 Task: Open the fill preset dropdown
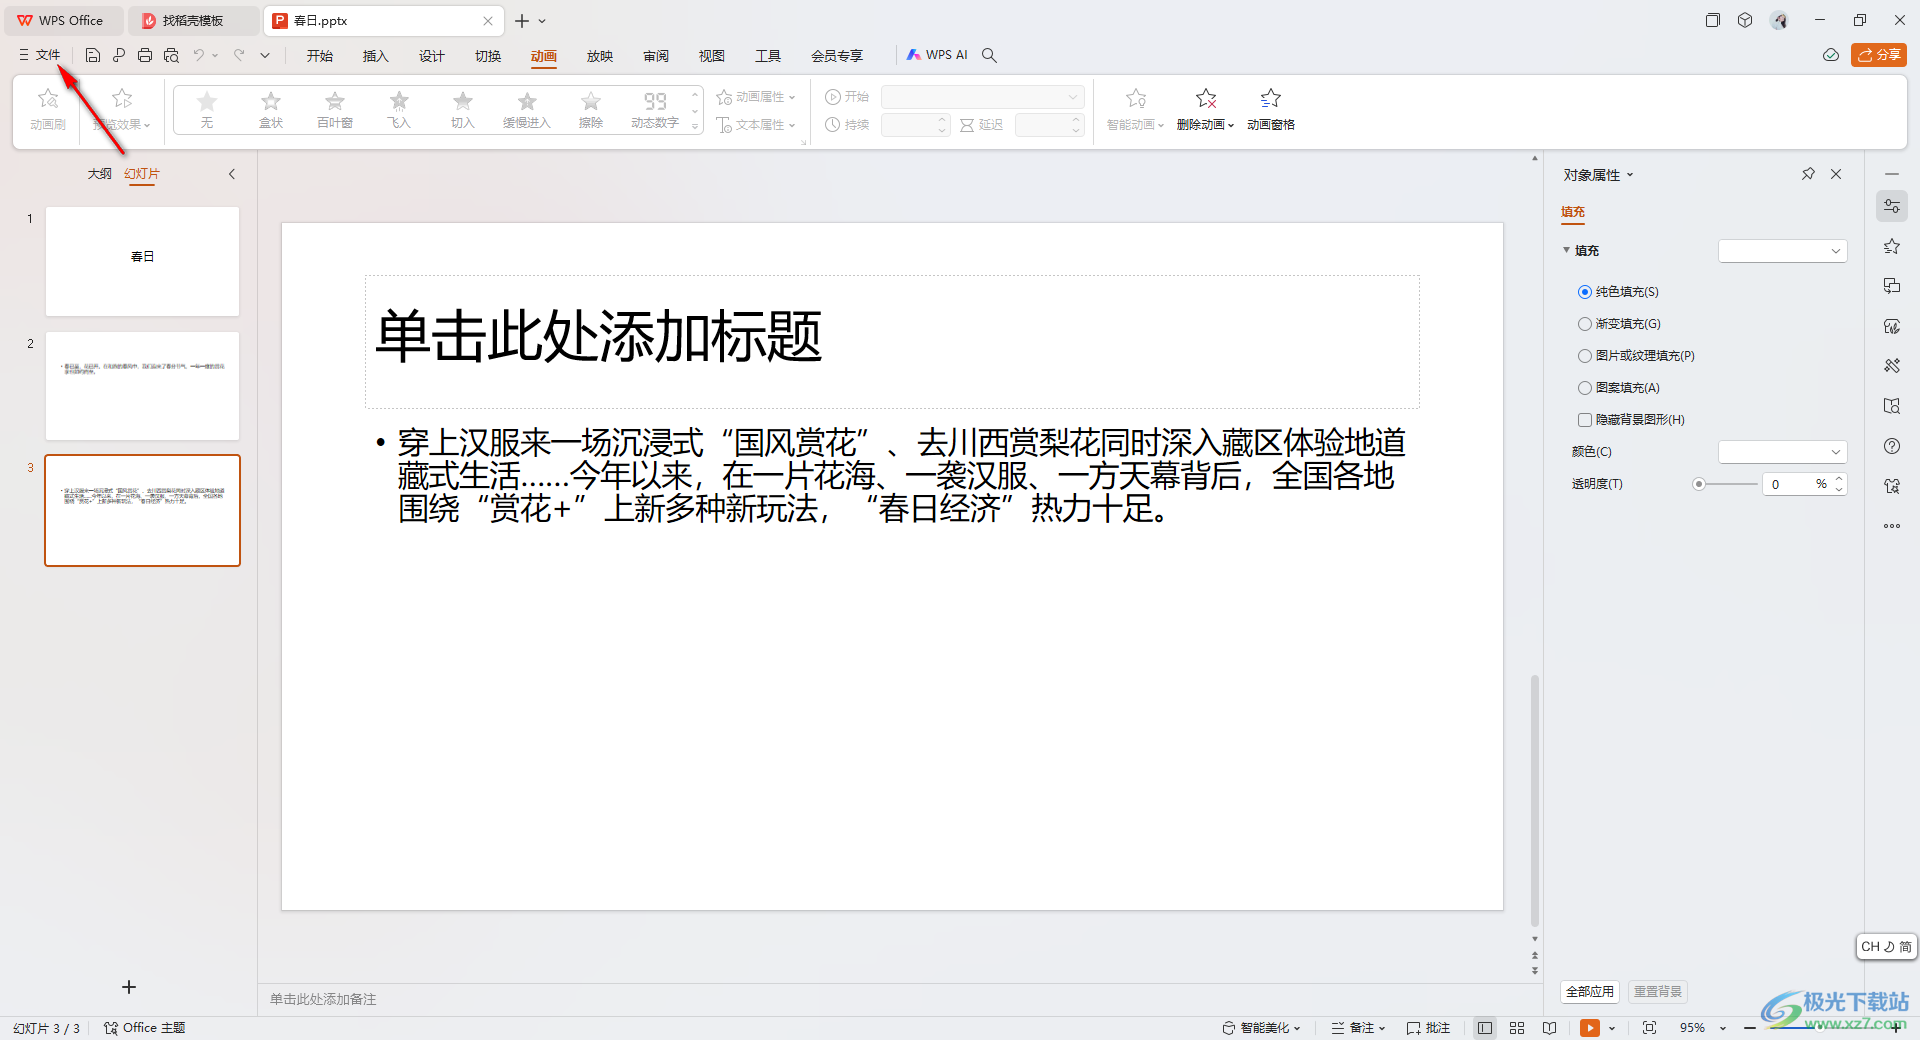(1782, 251)
